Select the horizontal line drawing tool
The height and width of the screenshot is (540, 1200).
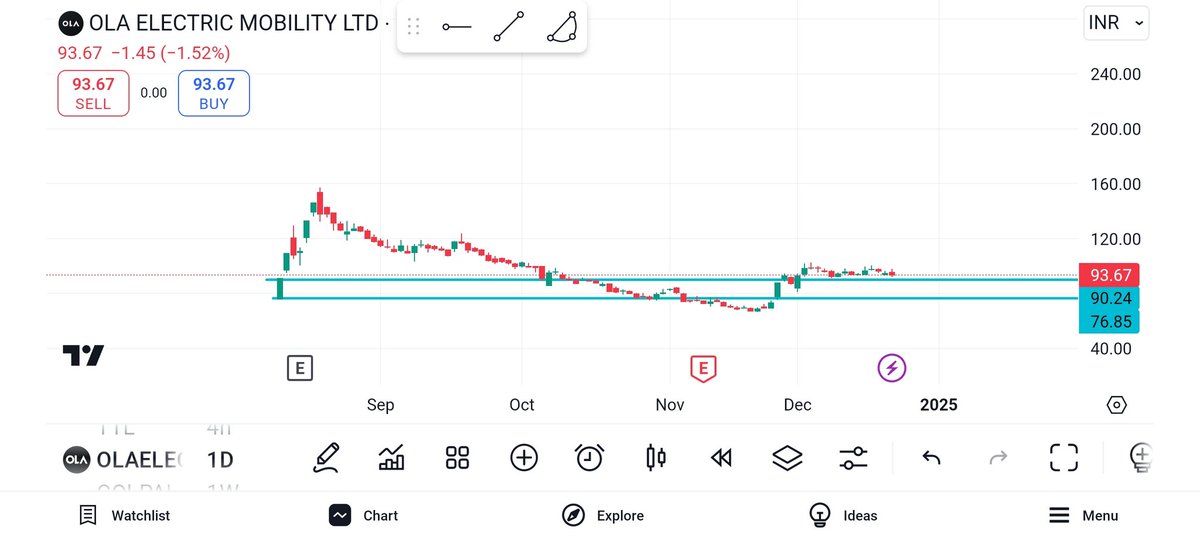pyautogui.click(x=457, y=27)
